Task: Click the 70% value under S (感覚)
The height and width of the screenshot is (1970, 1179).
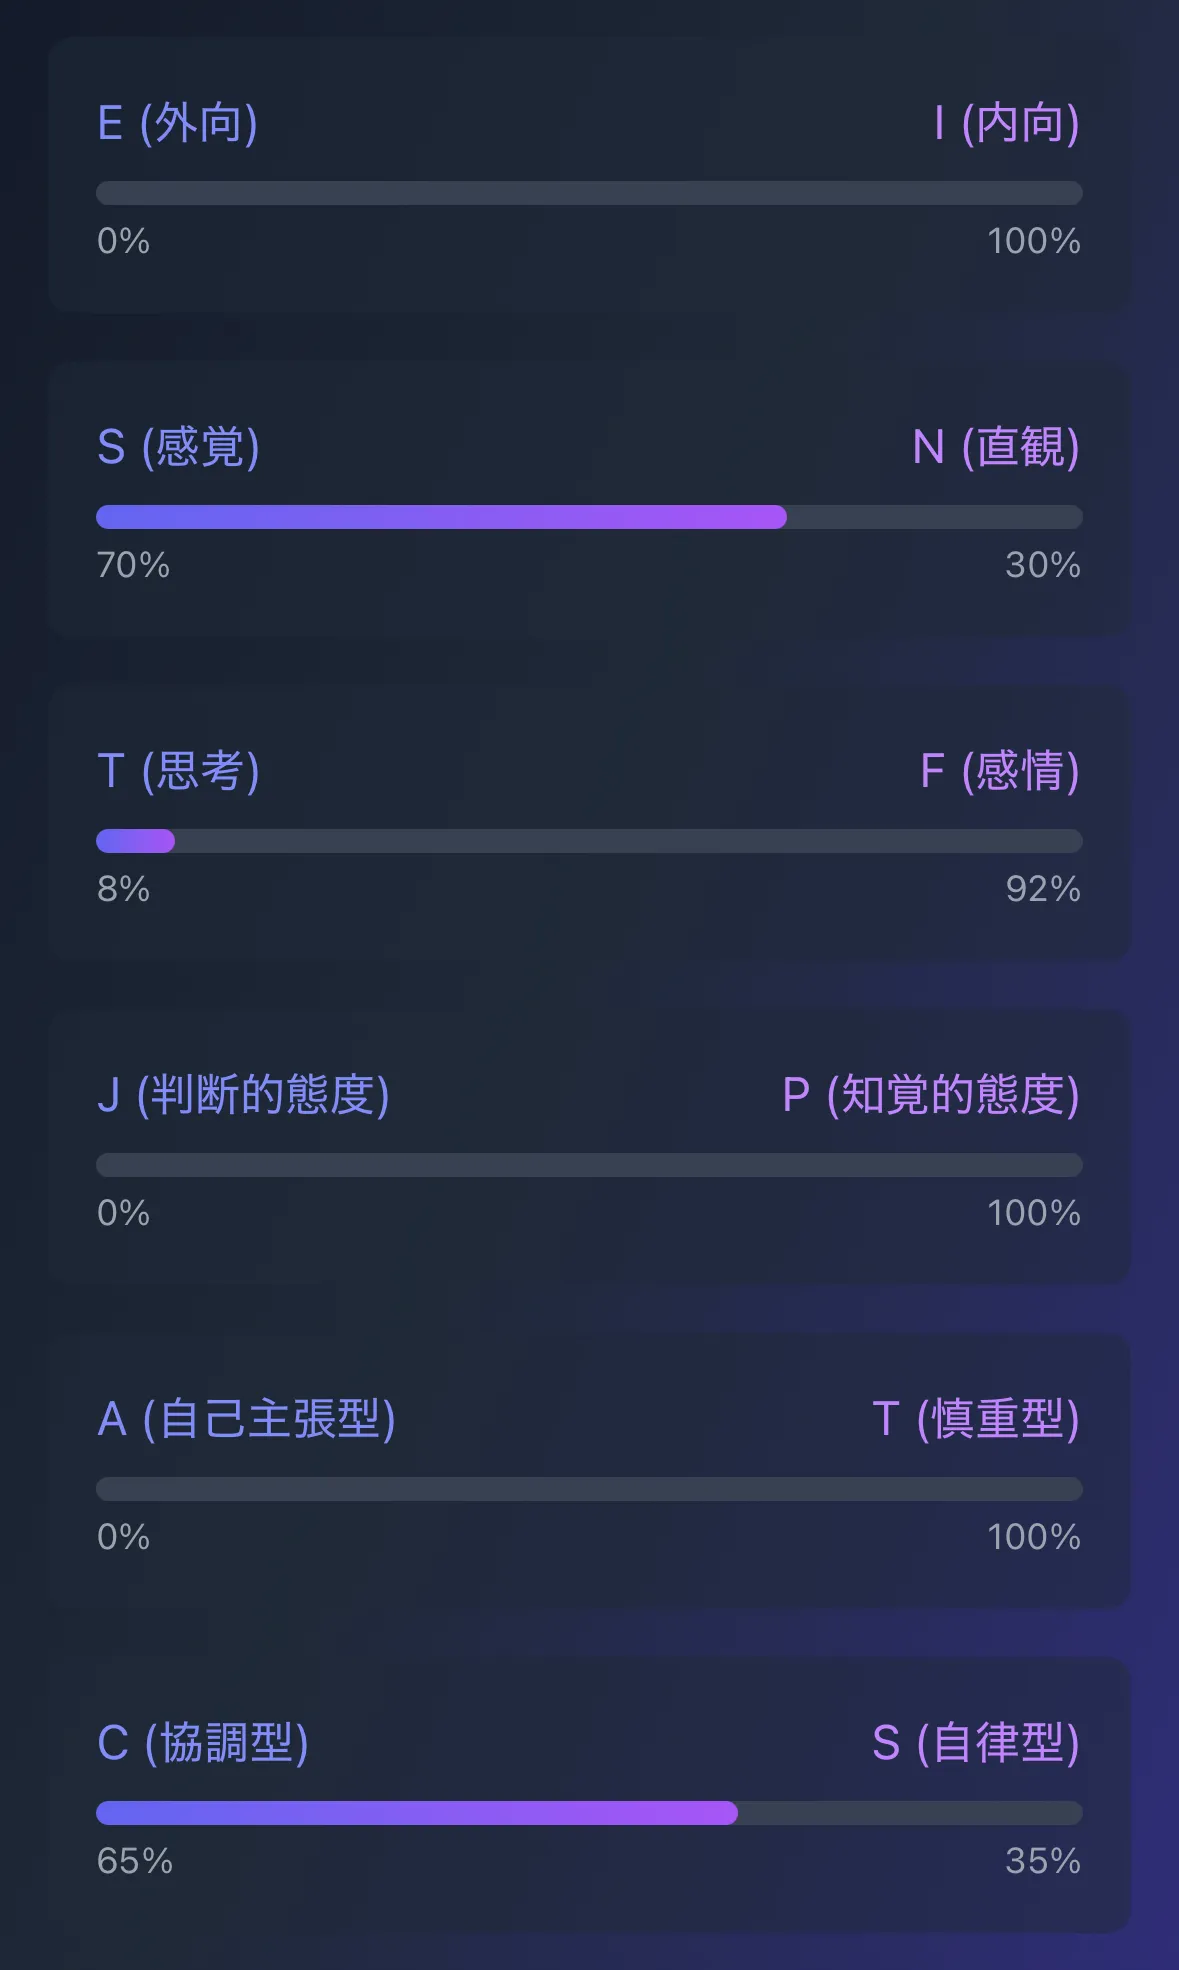Action: (x=133, y=565)
